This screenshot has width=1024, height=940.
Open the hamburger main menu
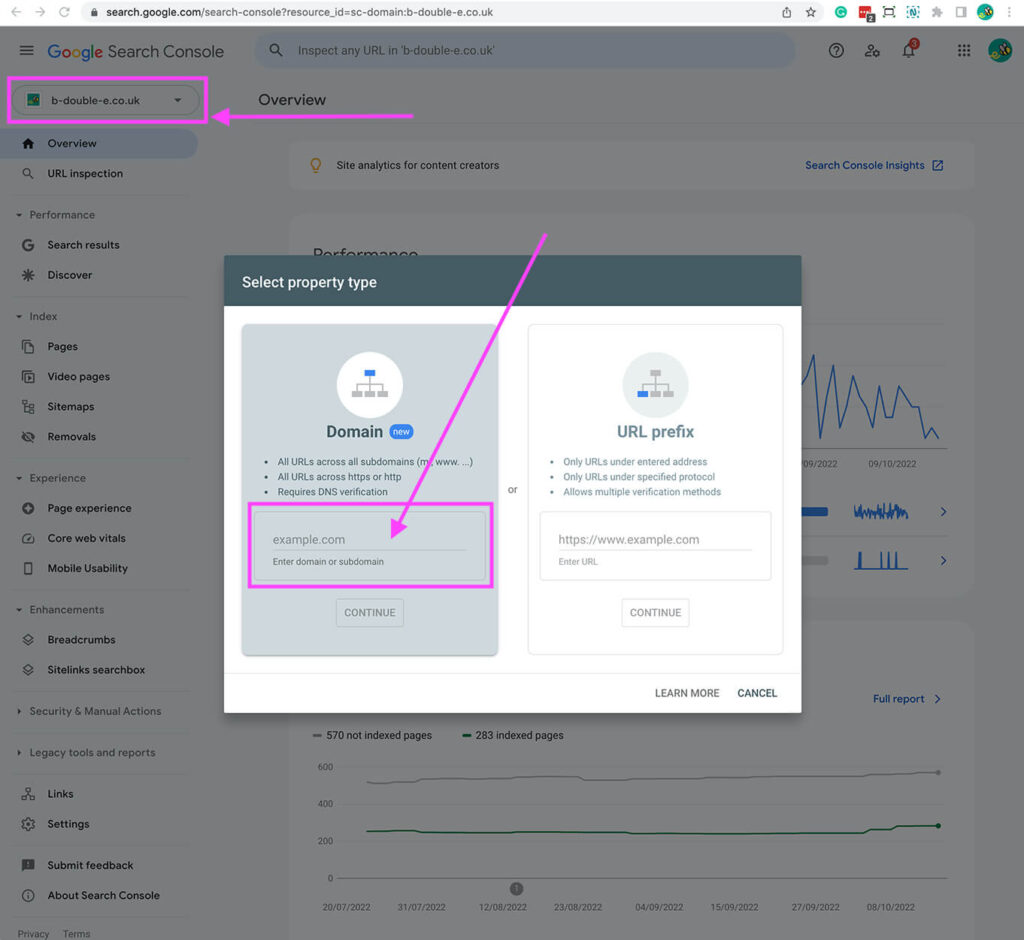[x=27, y=51]
